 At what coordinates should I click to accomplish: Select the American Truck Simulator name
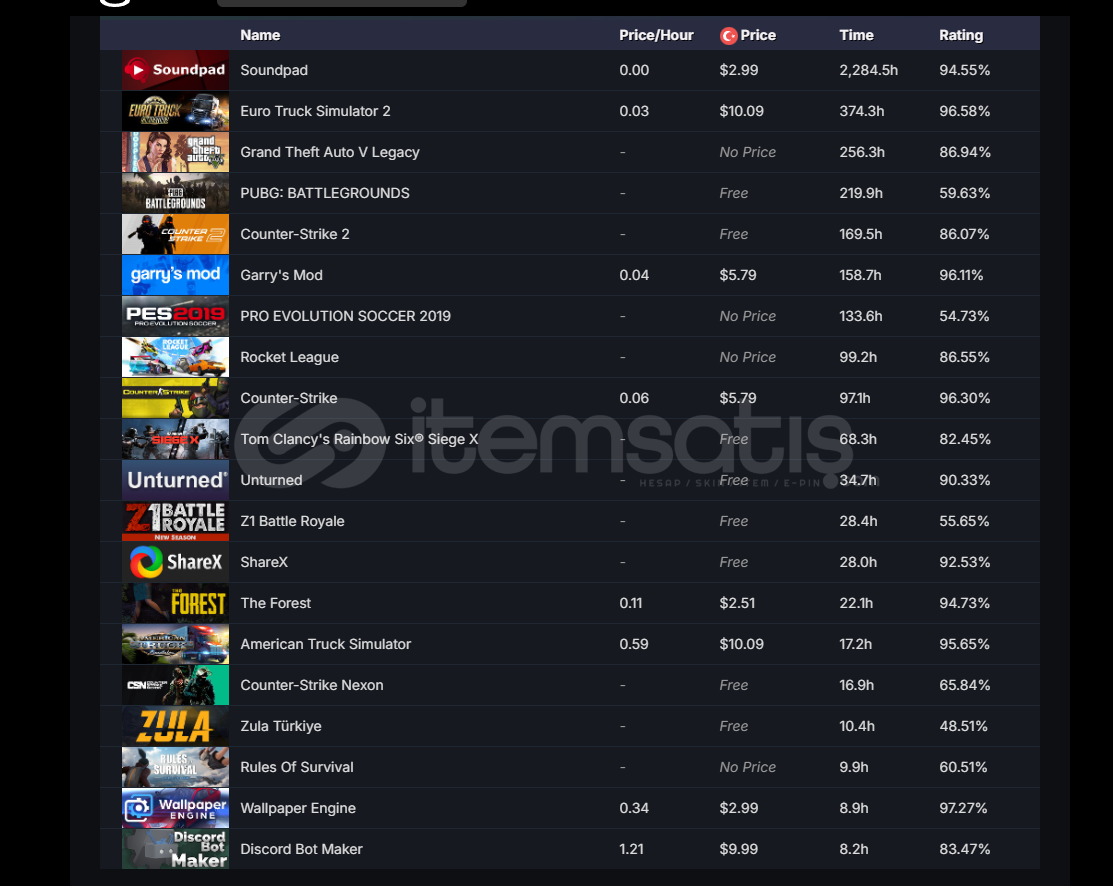click(325, 644)
